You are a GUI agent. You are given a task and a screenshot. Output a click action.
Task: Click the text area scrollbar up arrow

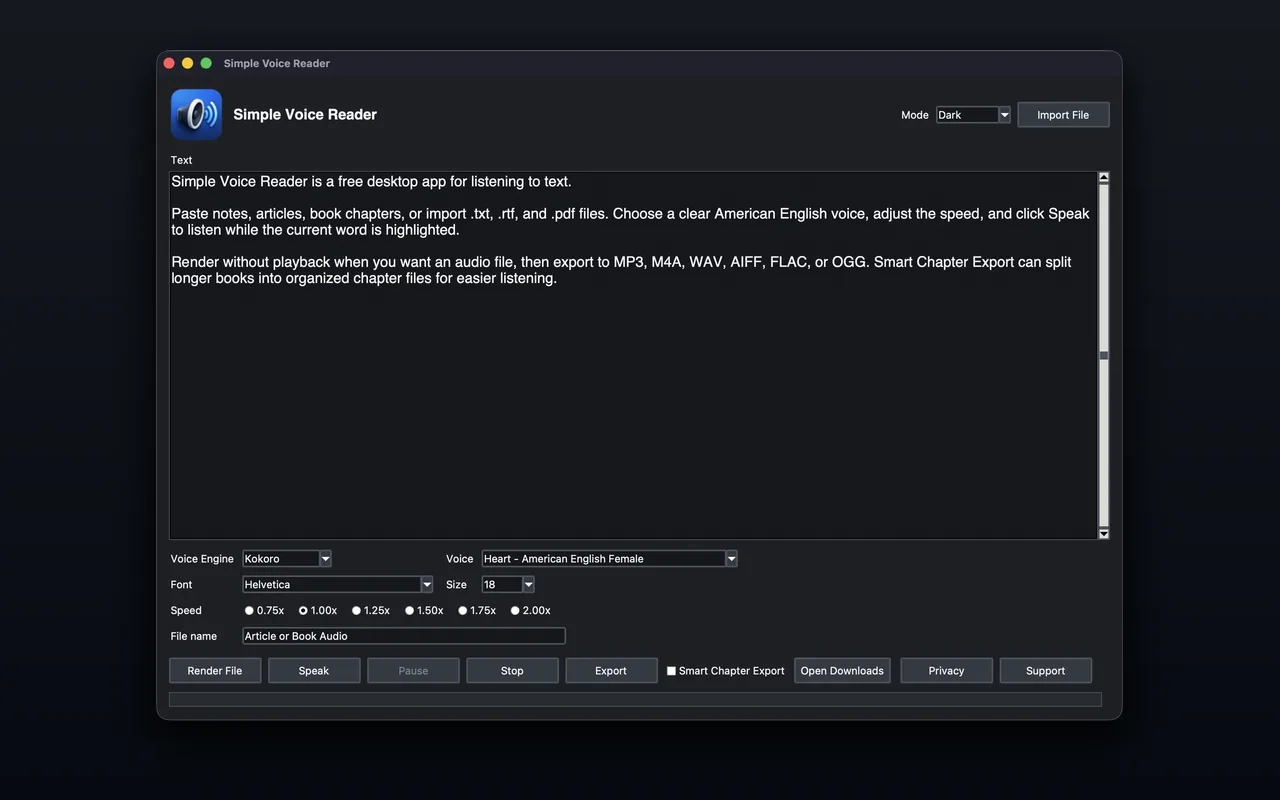(1104, 178)
